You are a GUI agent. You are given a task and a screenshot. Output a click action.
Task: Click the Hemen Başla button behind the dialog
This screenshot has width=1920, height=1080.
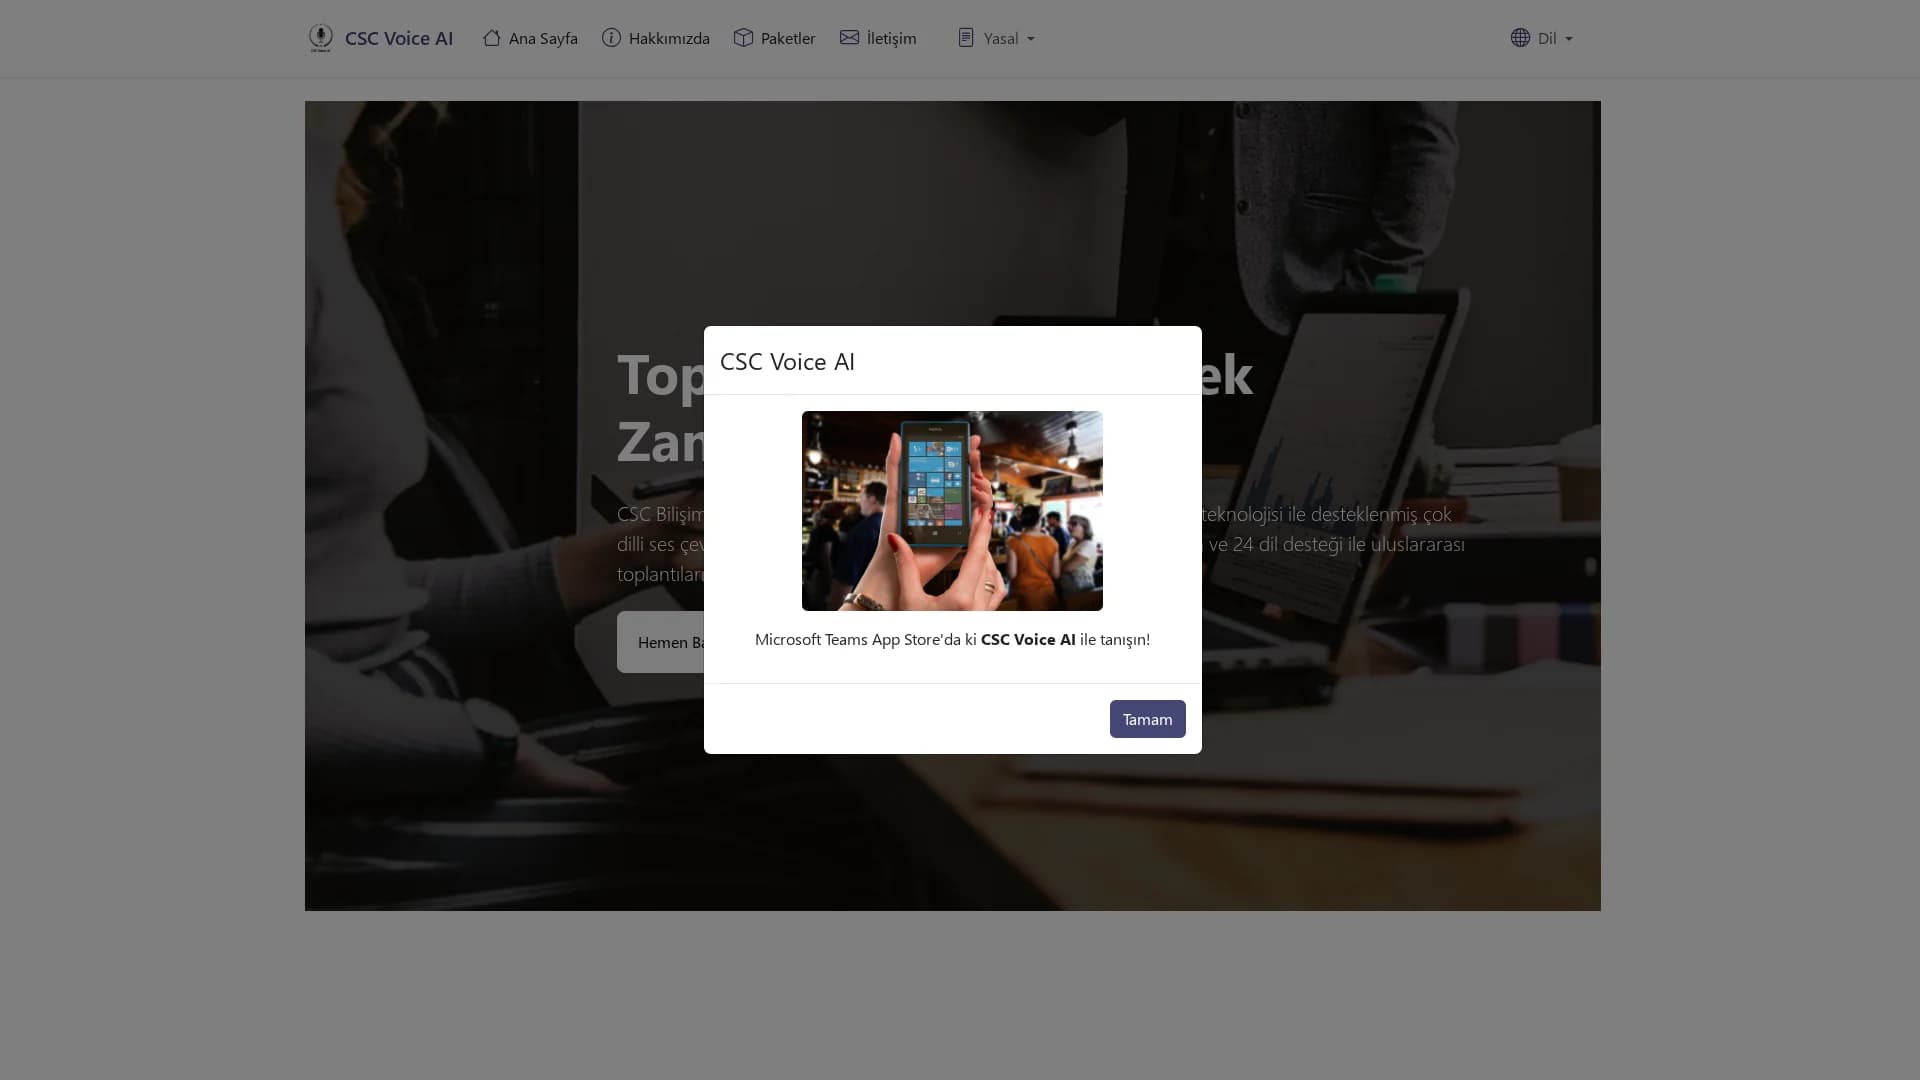pos(661,642)
